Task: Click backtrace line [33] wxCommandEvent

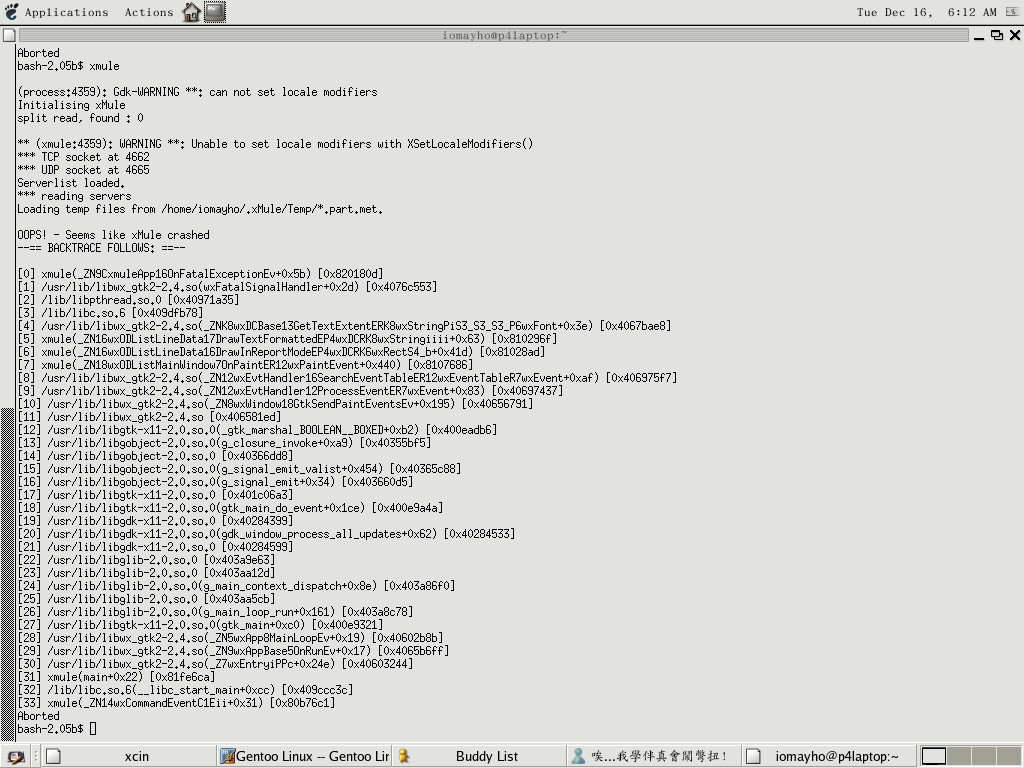Action: (176, 703)
